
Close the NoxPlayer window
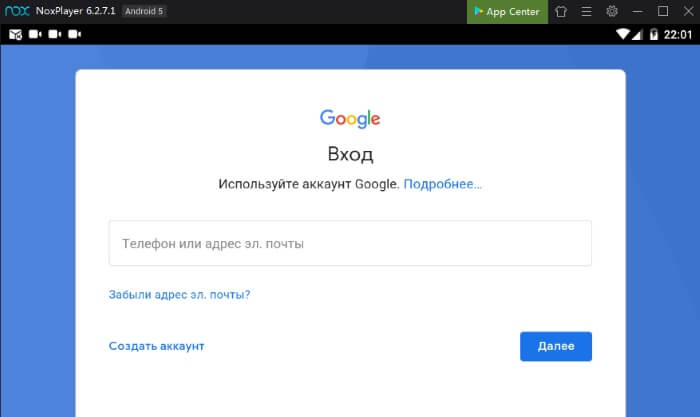click(688, 11)
